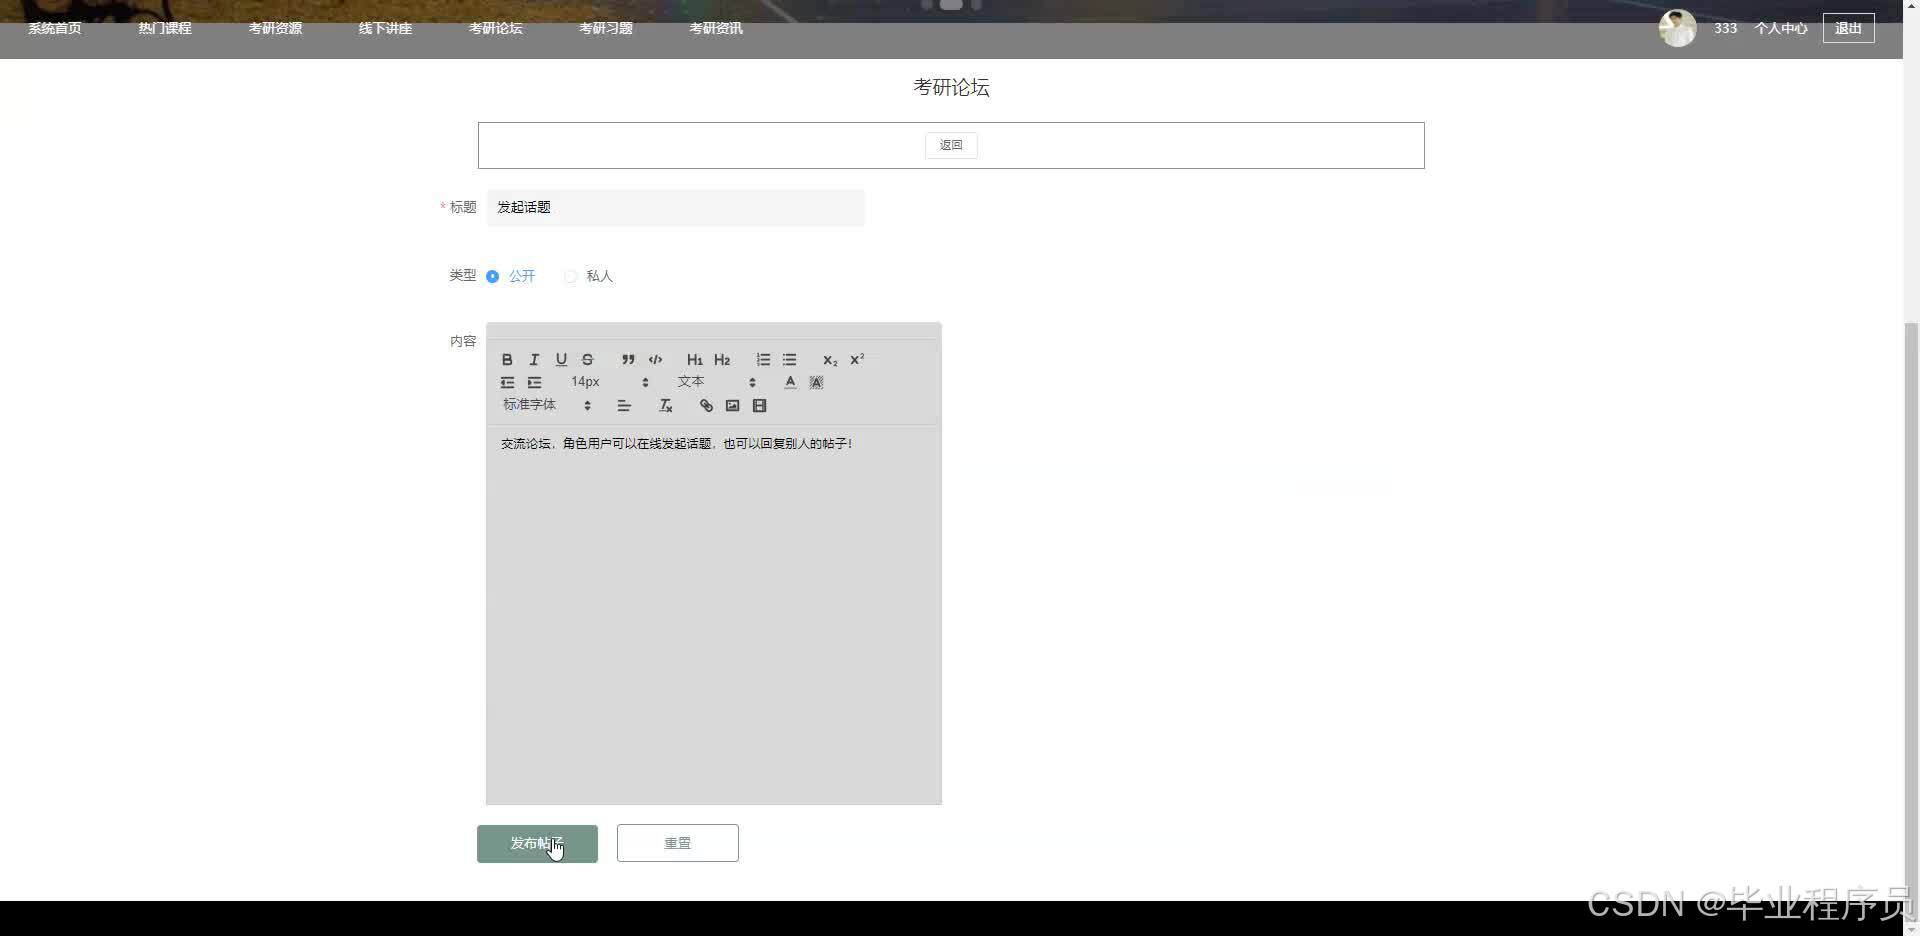Screen dimensions: 1920x936
Task: Open the 线下讲座 menu item
Action: click(385, 28)
